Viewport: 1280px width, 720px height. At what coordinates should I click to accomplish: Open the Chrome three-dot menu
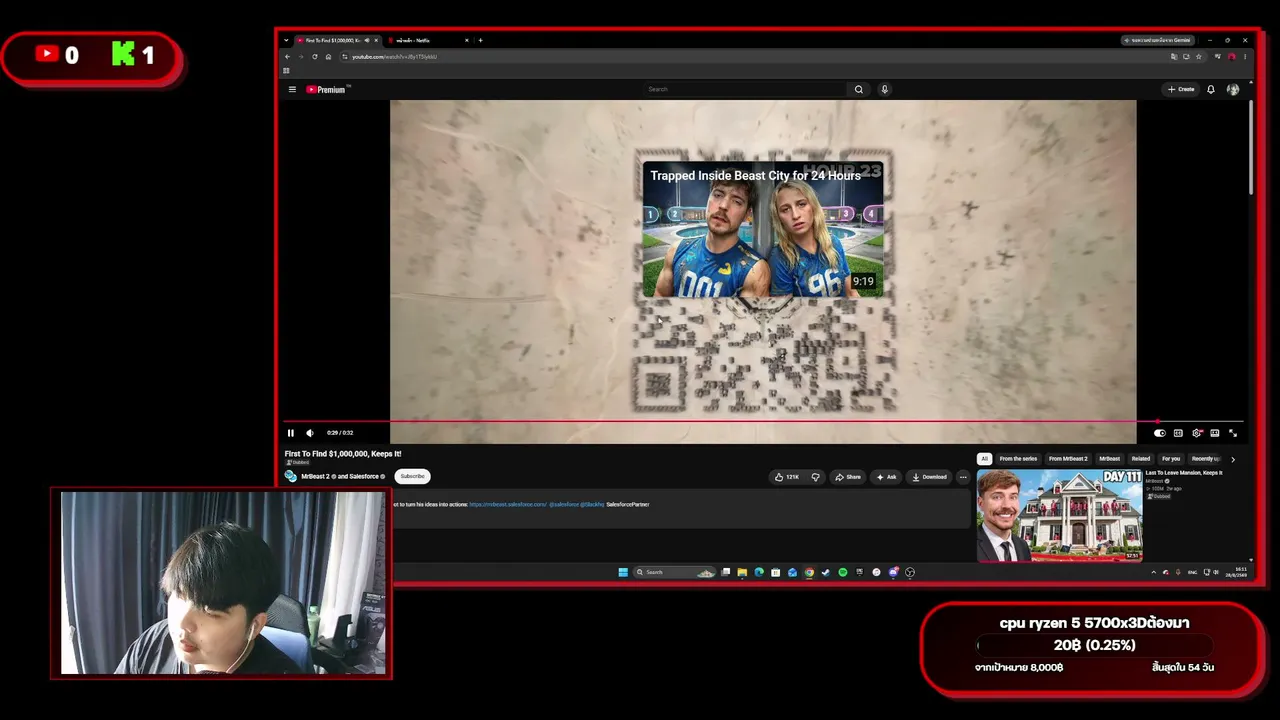(1245, 57)
